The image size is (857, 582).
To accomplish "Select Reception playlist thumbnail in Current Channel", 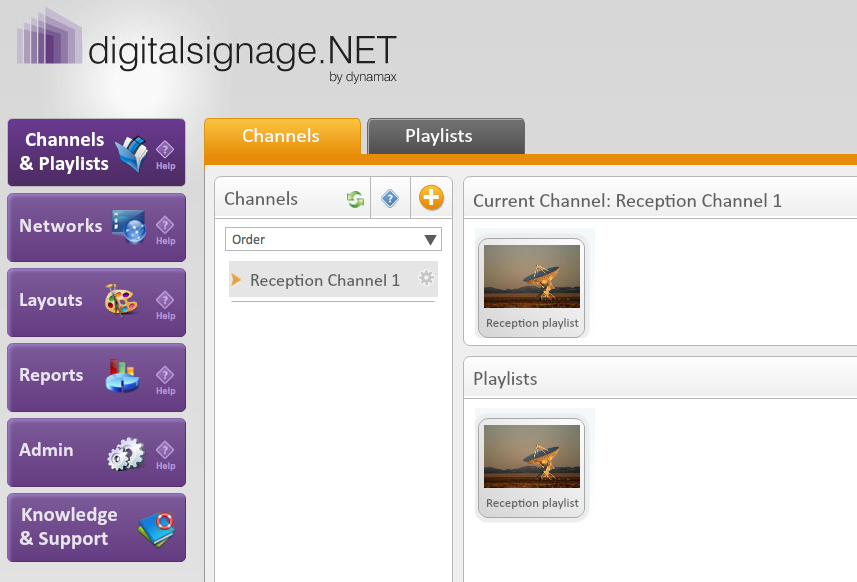I will [532, 287].
